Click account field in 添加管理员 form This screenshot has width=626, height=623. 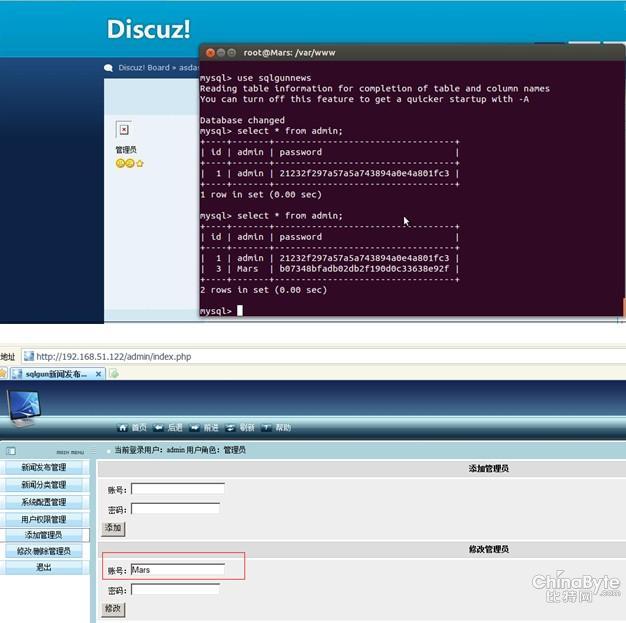(x=178, y=489)
